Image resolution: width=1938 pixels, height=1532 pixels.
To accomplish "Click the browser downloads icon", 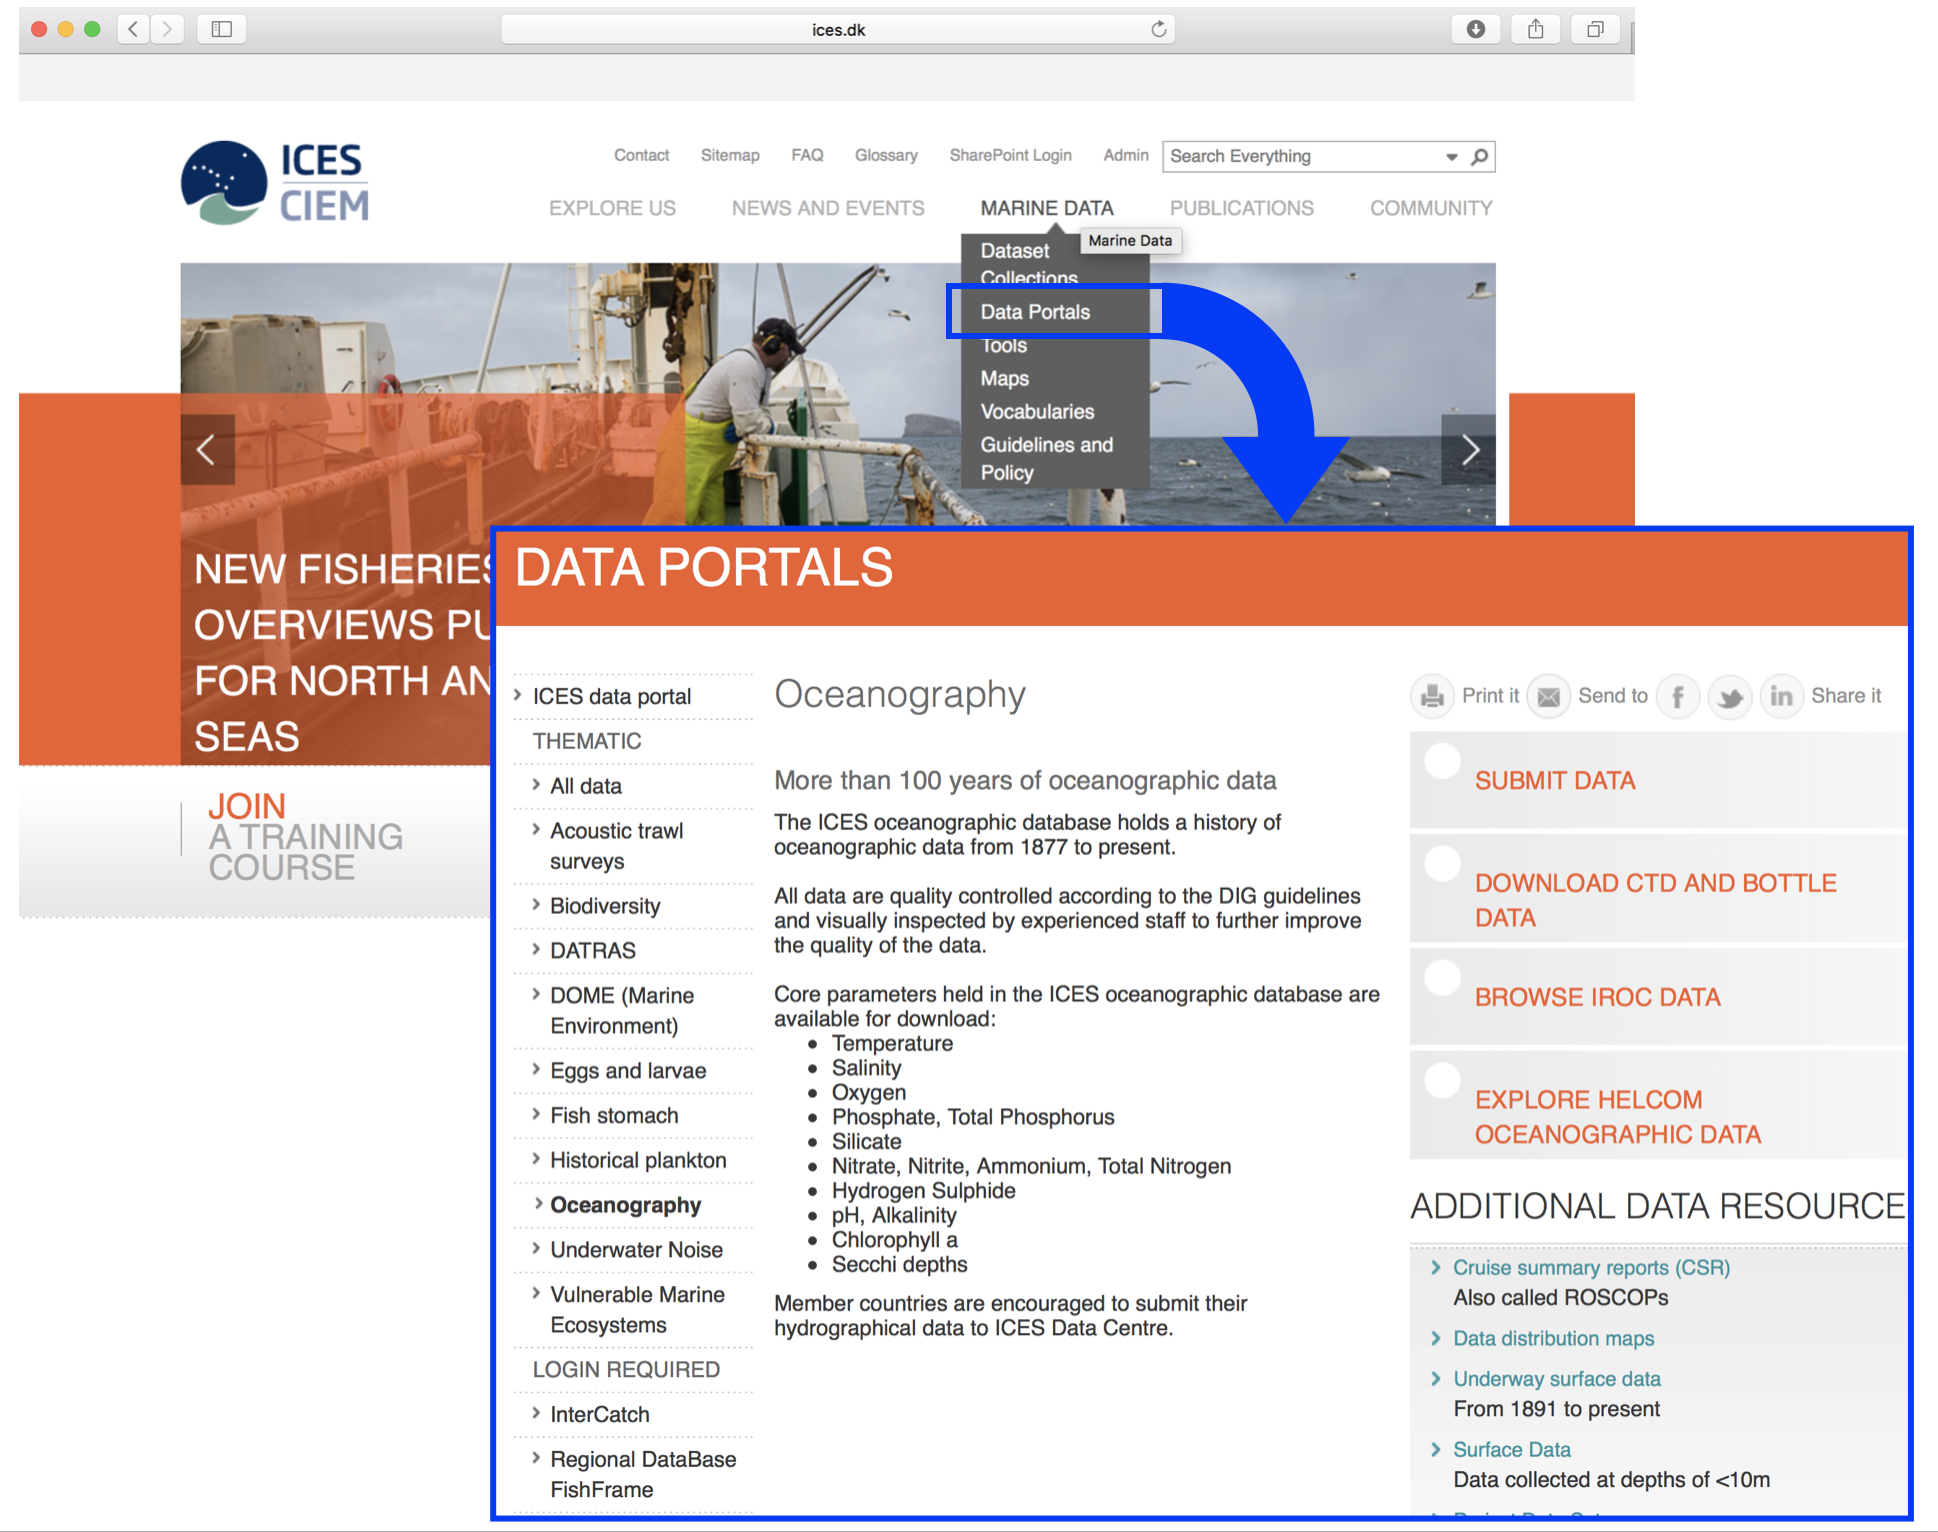I will pyautogui.click(x=1475, y=29).
